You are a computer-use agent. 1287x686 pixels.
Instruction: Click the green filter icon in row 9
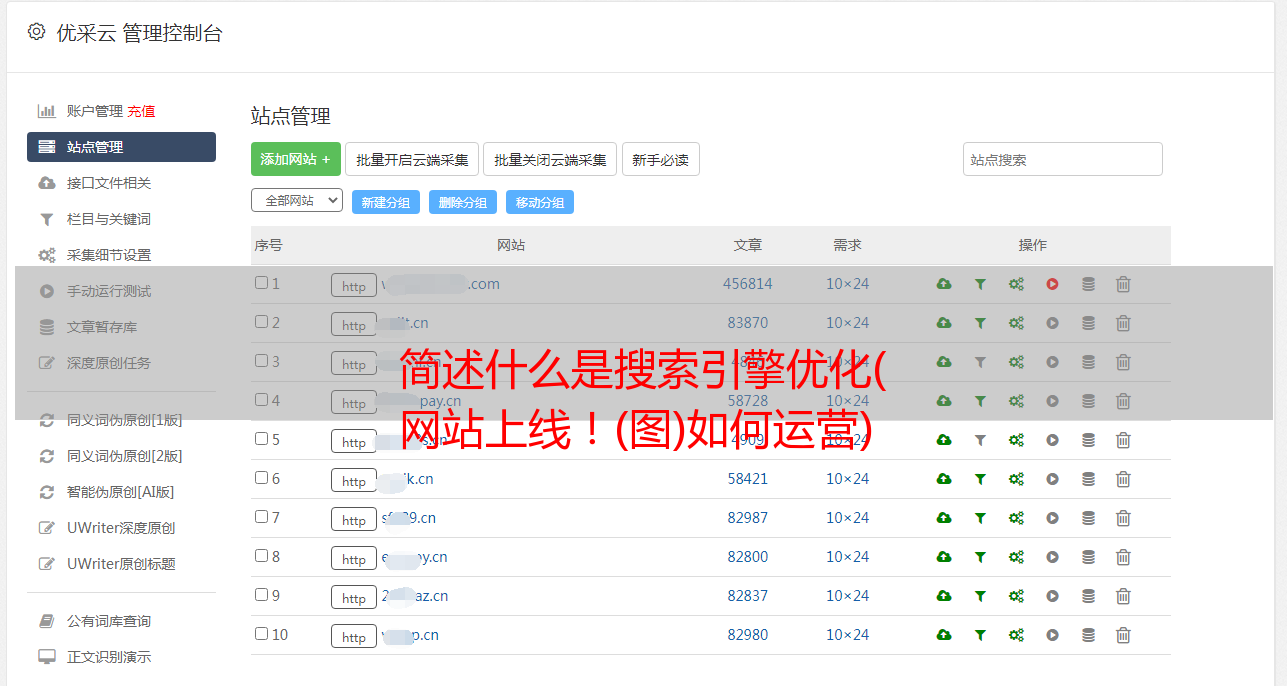coord(980,596)
